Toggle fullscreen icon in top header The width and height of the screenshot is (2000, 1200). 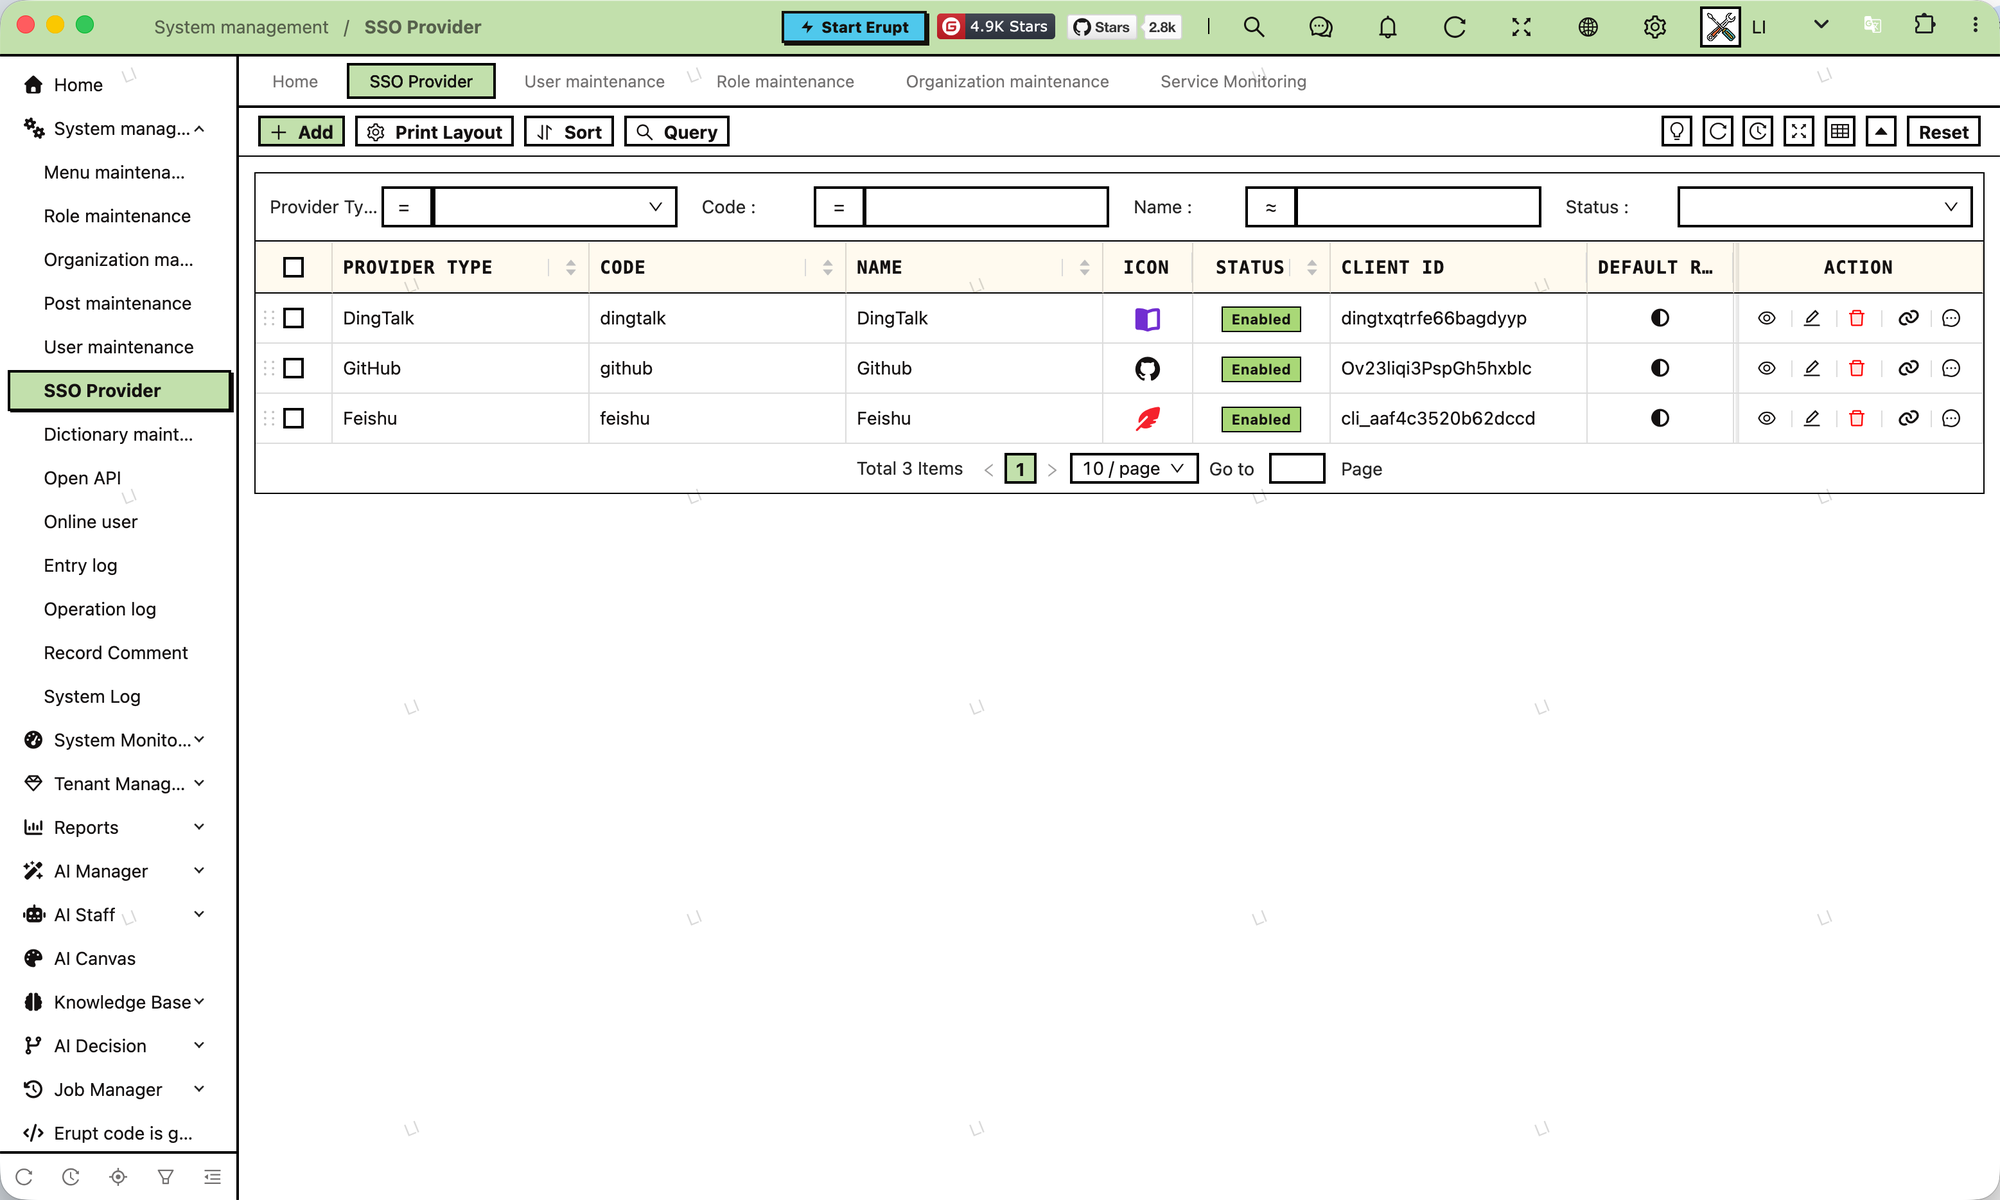1521,27
